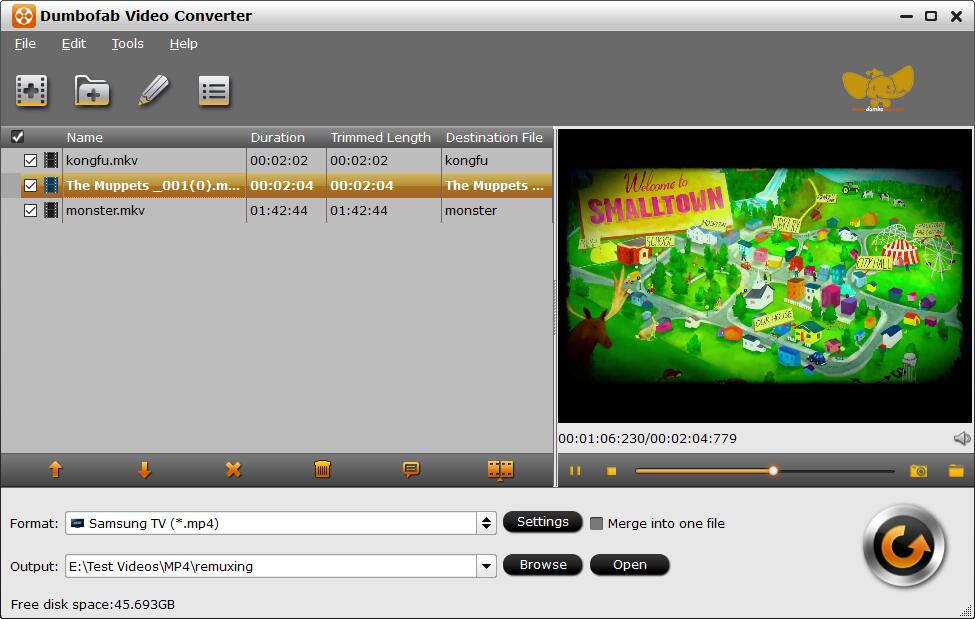Viewport: 975px width, 619px height.
Task: Take a snapshot with camera icon
Action: point(918,471)
